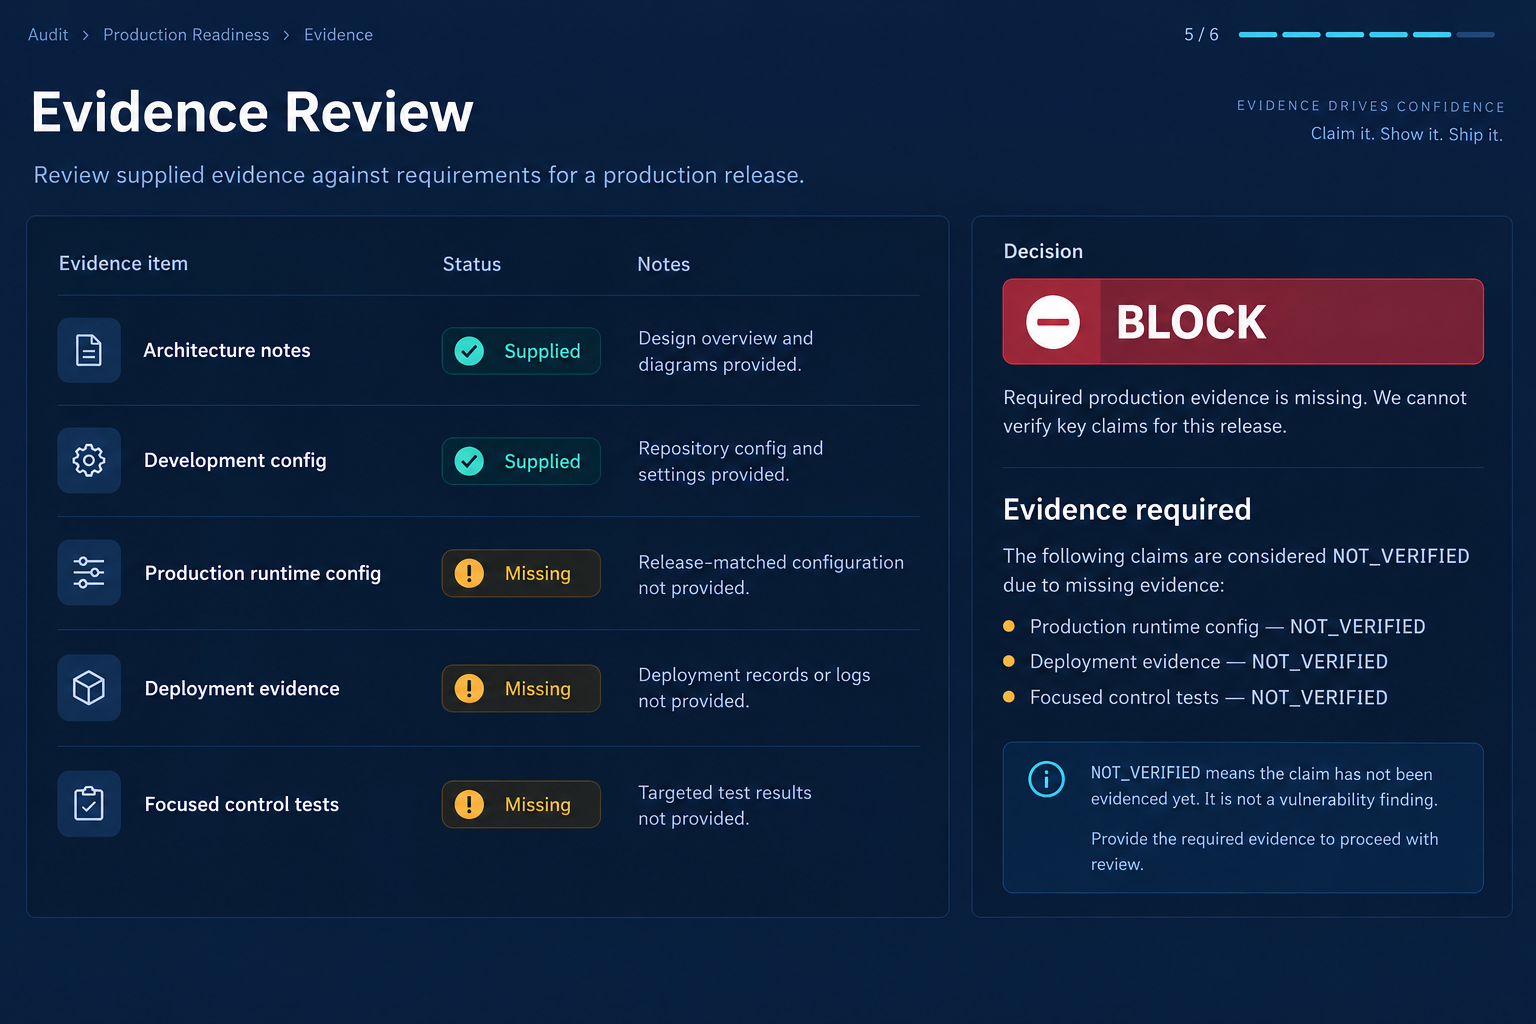Click the info icon in NOT_VERIFIED note

tap(1046, 778)
